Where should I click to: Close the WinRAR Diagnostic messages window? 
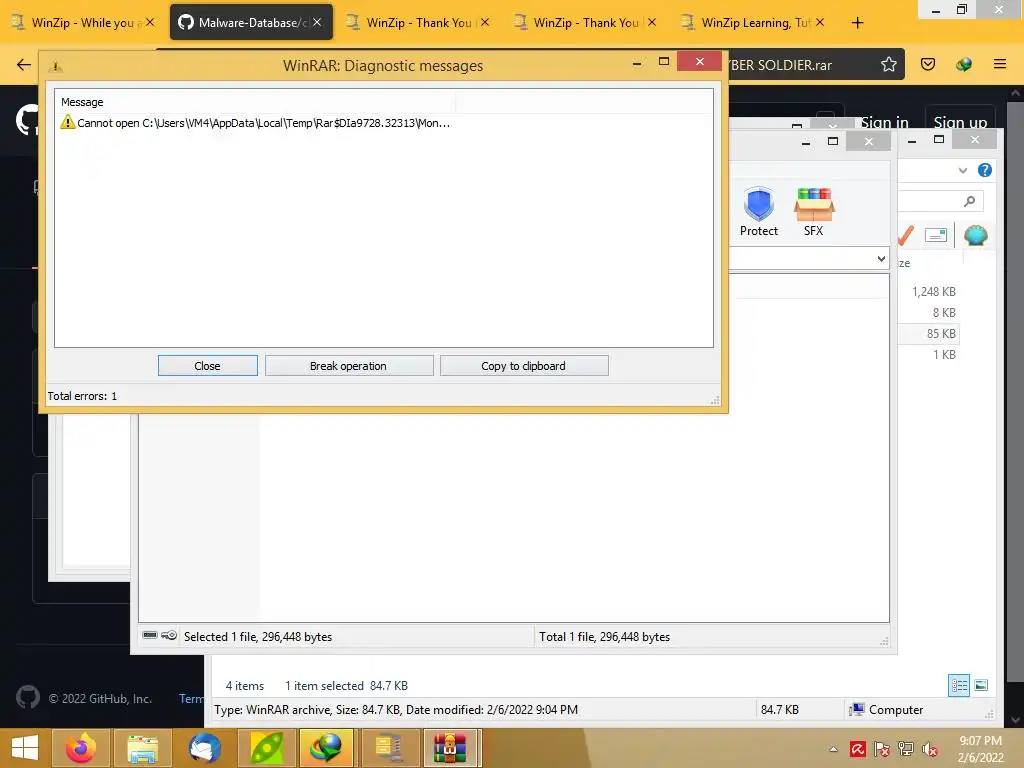699,61
